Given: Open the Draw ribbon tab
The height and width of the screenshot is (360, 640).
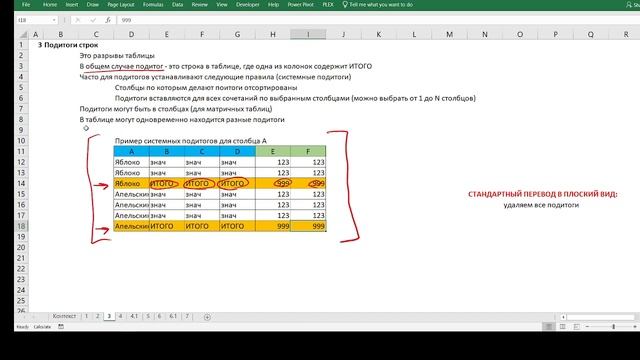Looking at the screenshot, I should pyautogui.click(x=93, y=4).
